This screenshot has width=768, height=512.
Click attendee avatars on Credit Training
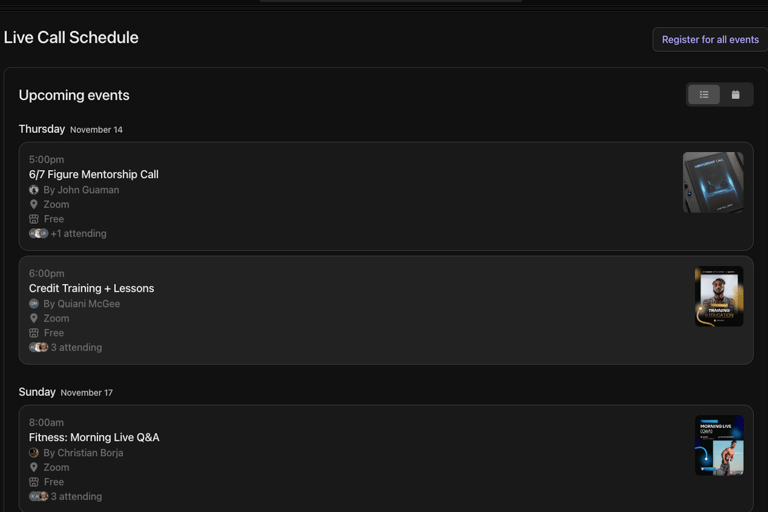coord(38,347)
